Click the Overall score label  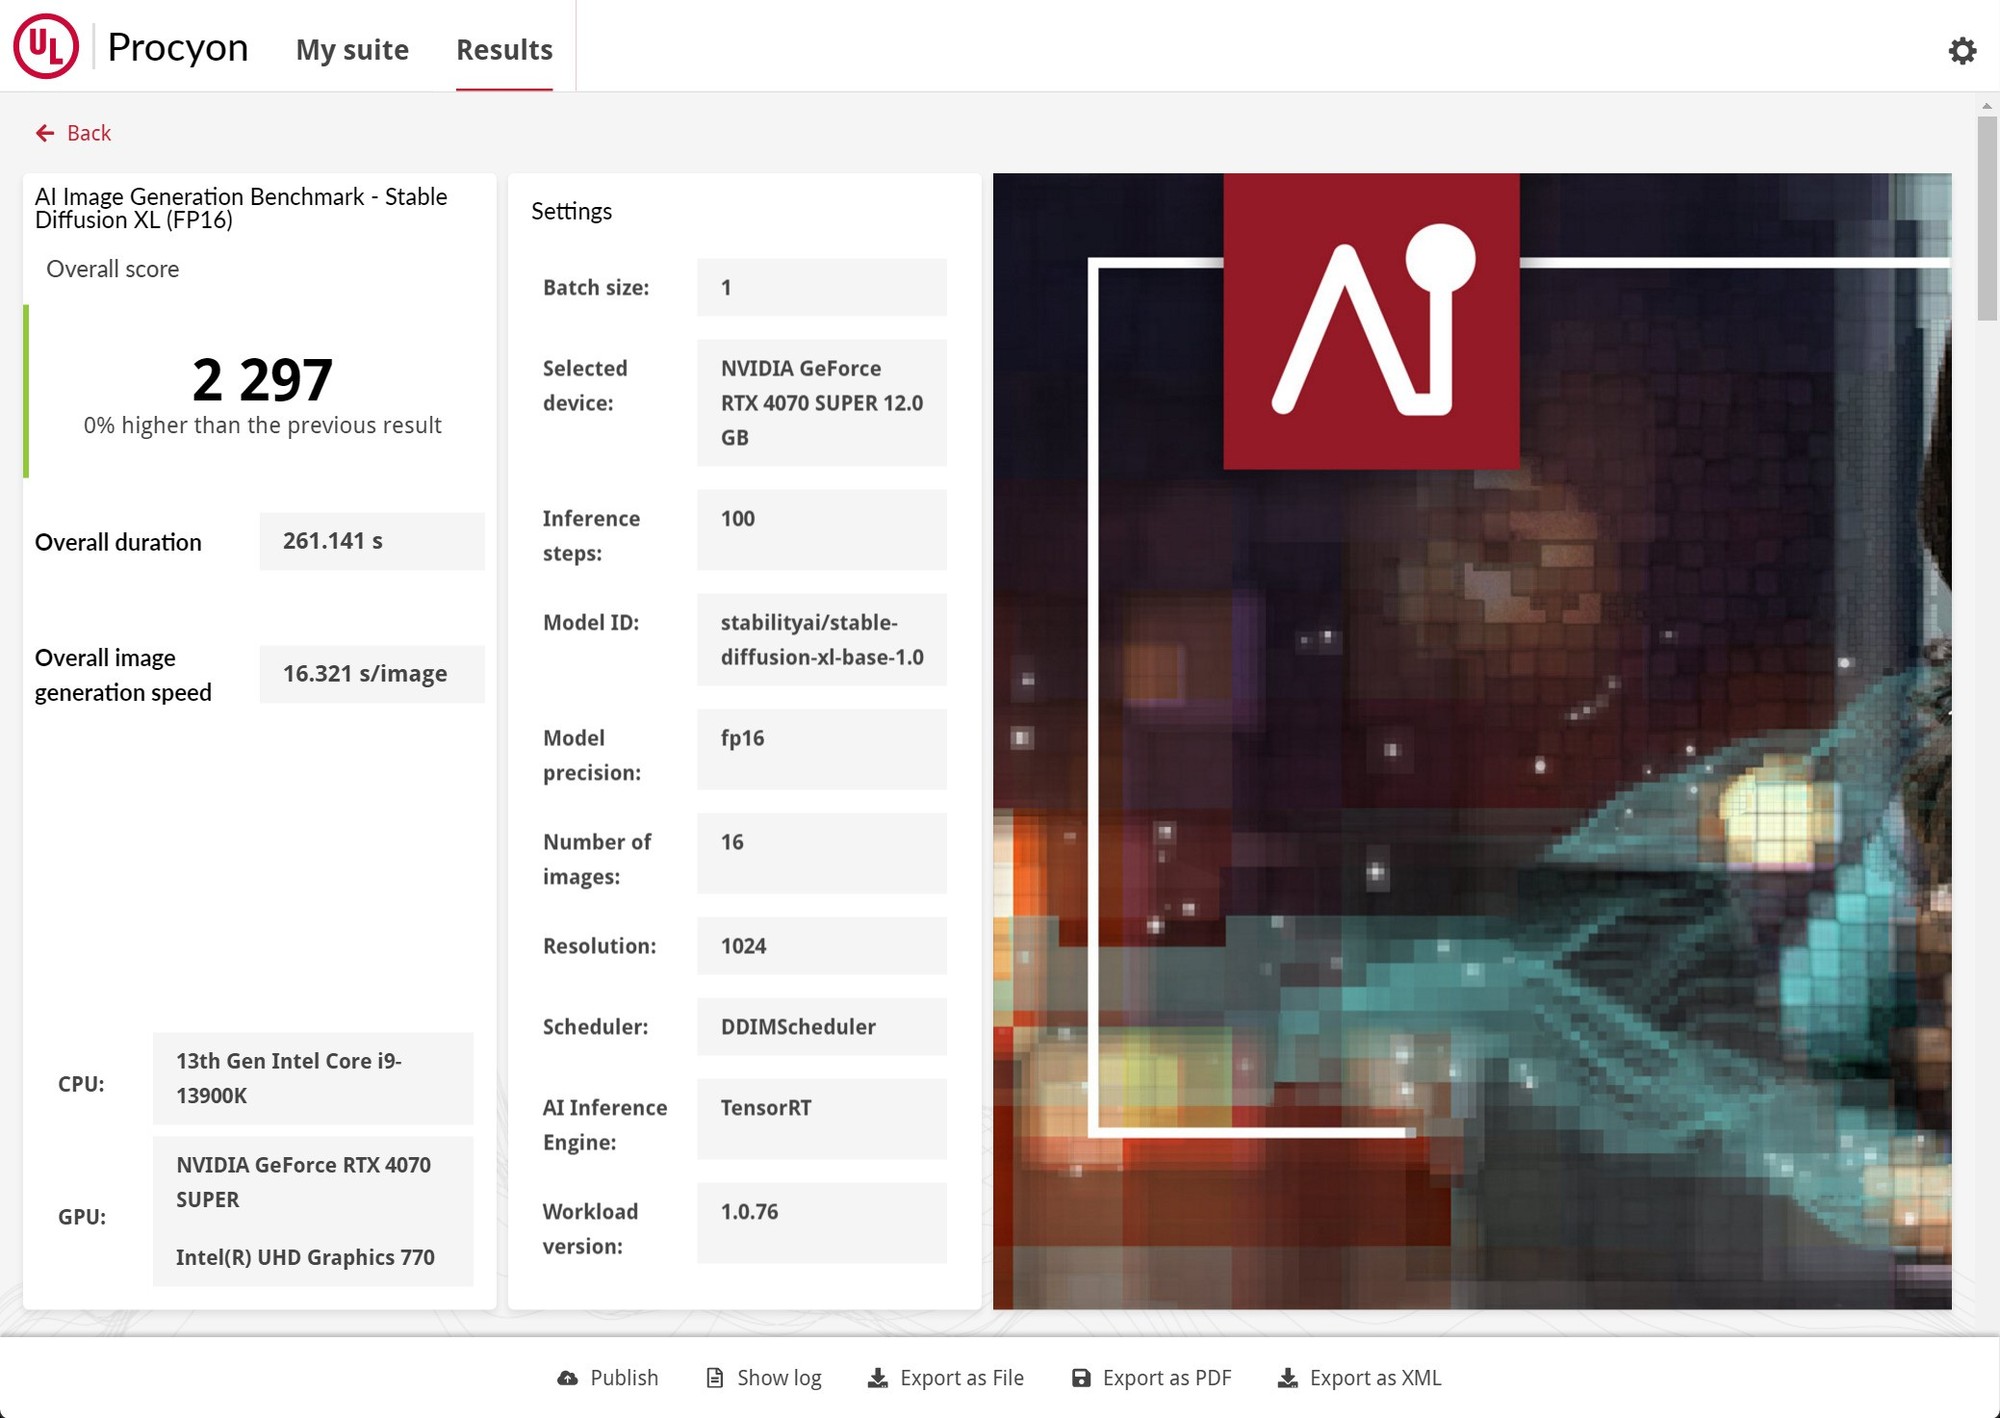tap(113, 269)
